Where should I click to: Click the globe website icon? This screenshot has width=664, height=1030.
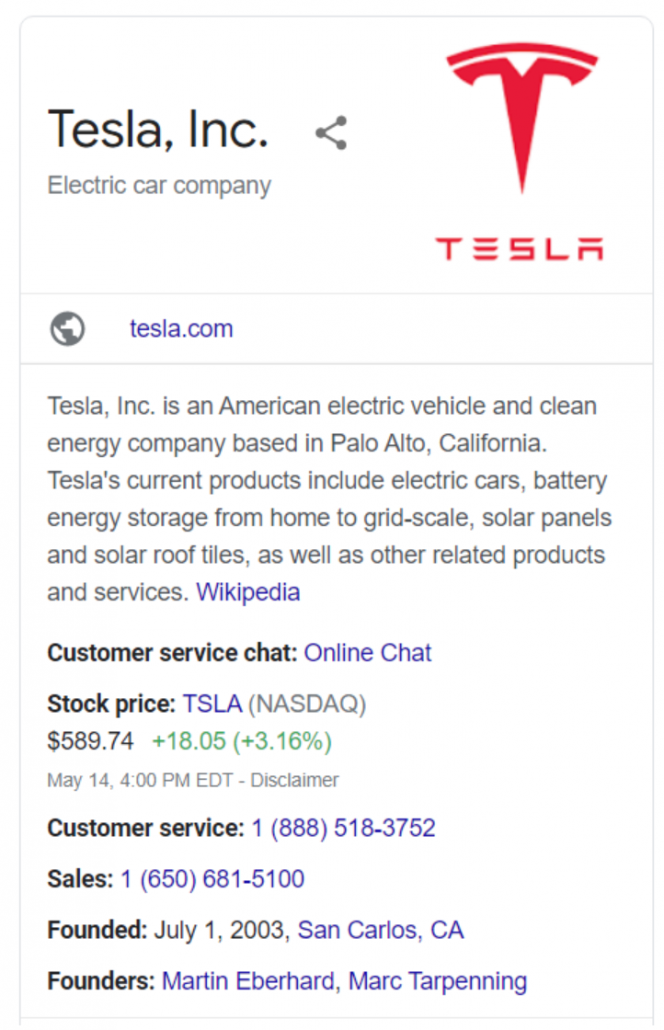(68, 328)
